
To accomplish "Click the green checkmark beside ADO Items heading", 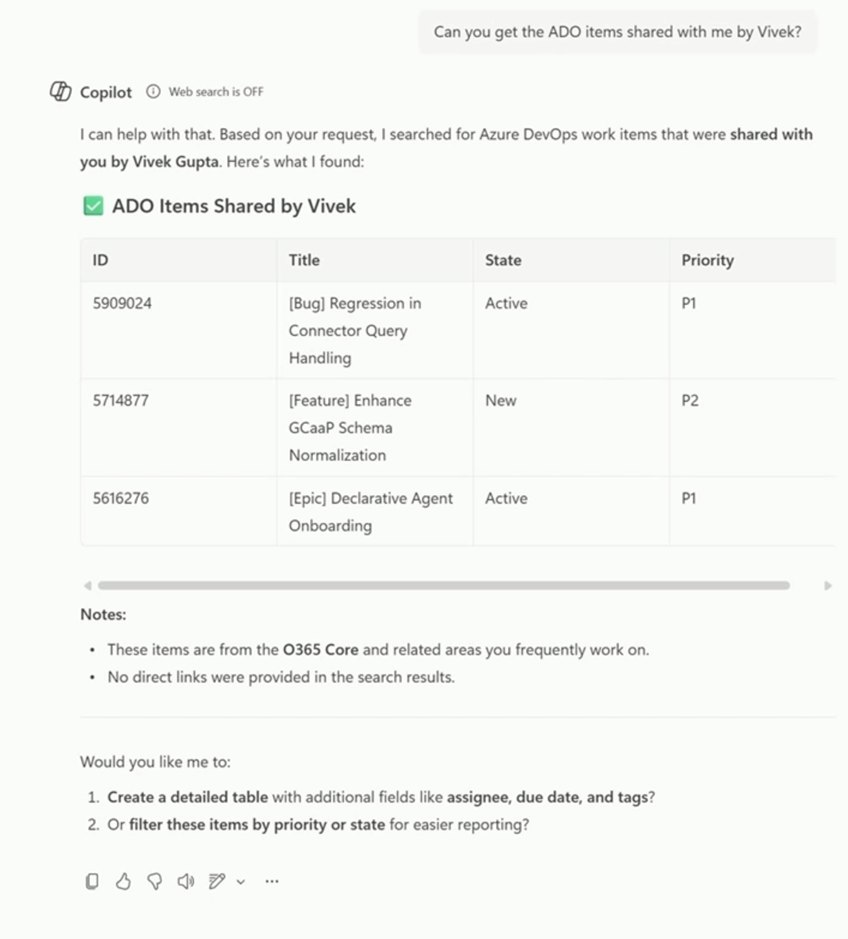I will 93,206.
